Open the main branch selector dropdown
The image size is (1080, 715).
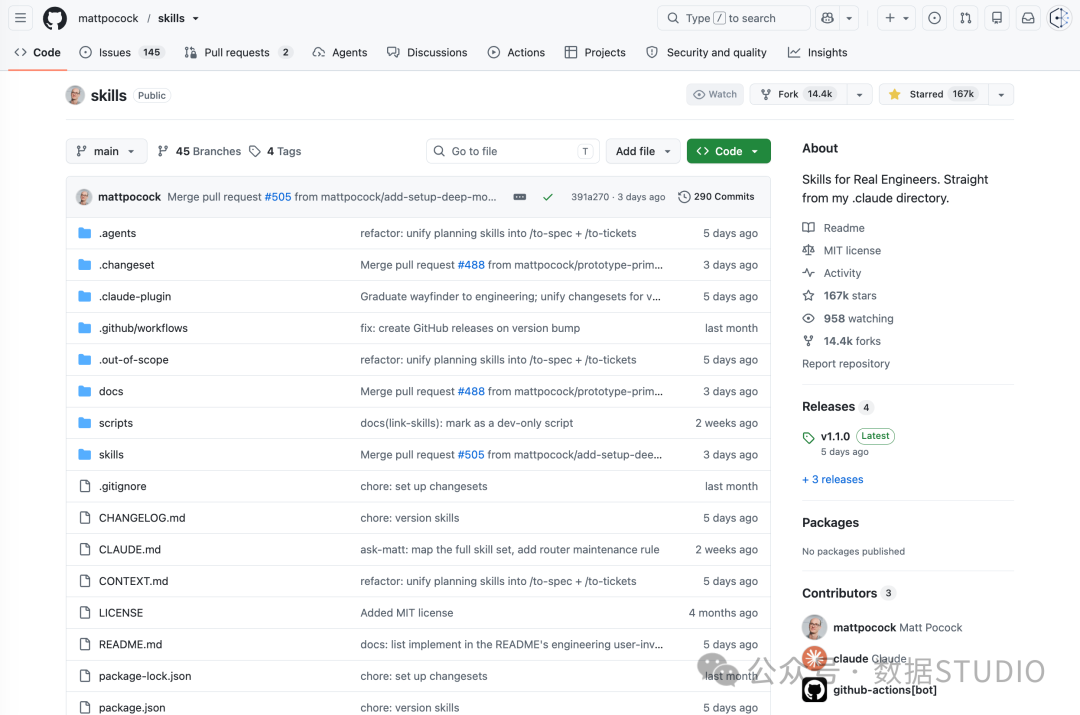pyautogui.click(x=106, y=152)
